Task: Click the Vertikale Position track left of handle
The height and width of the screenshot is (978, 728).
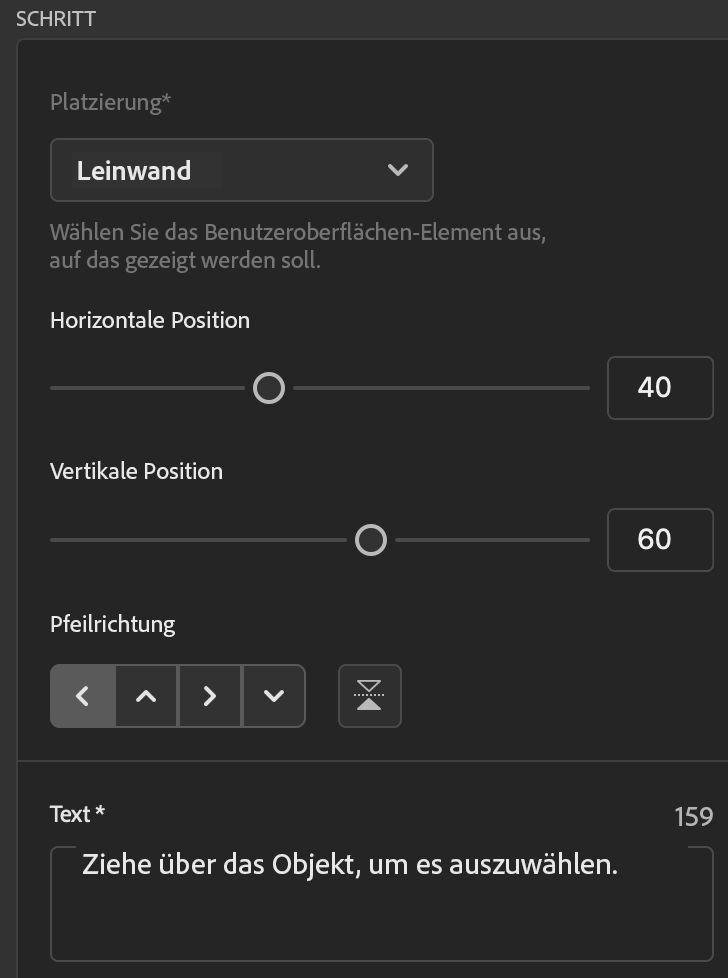Action: click(200, 541)
